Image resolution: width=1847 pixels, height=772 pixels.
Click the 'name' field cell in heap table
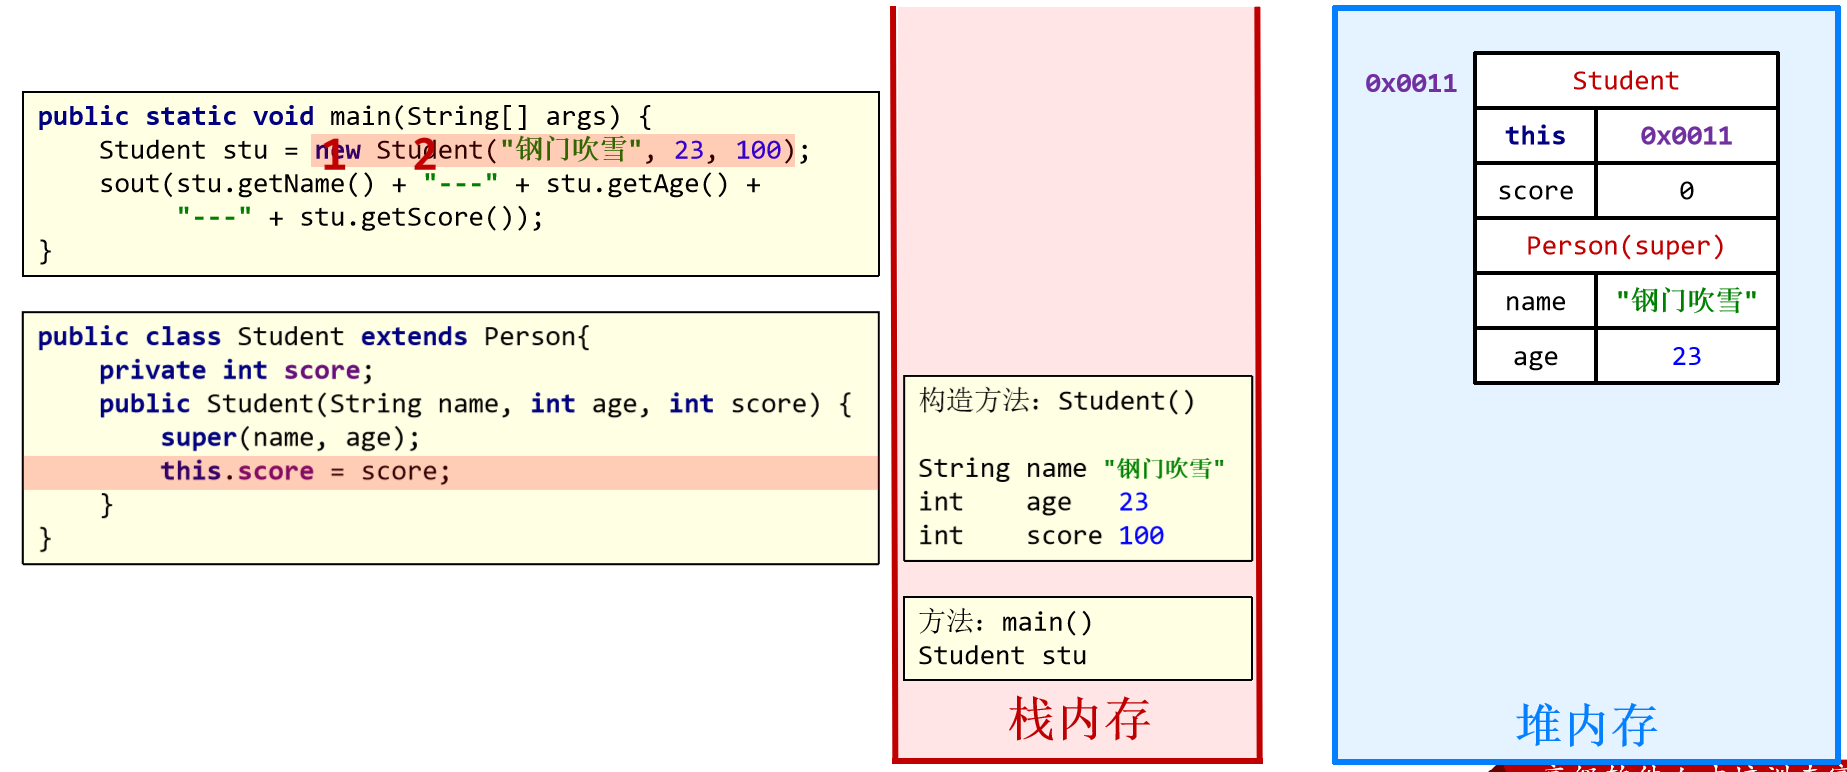[1535, 301]
